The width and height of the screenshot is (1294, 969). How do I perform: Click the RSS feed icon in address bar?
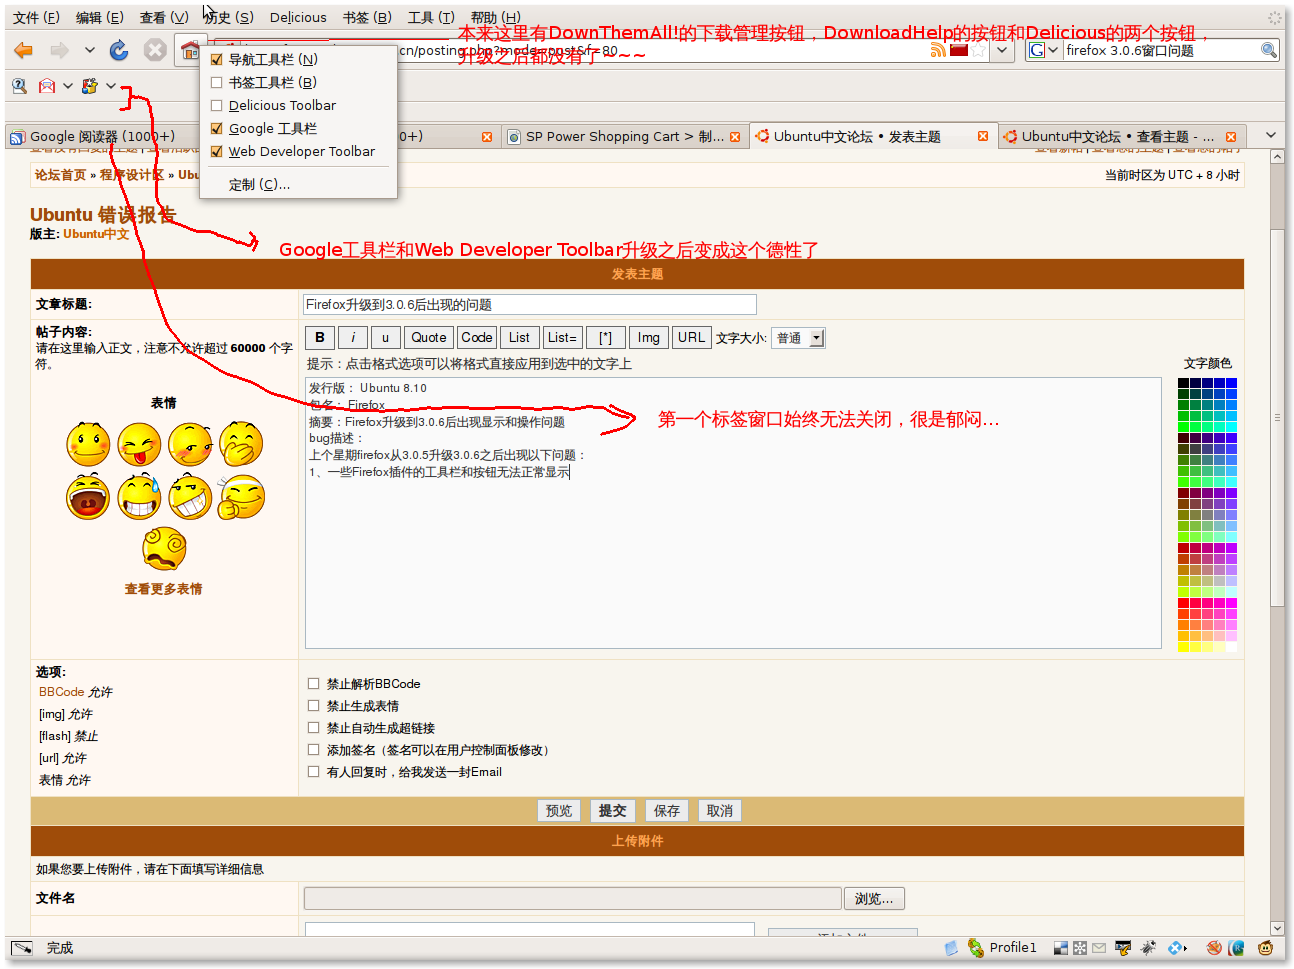[938, 50]
